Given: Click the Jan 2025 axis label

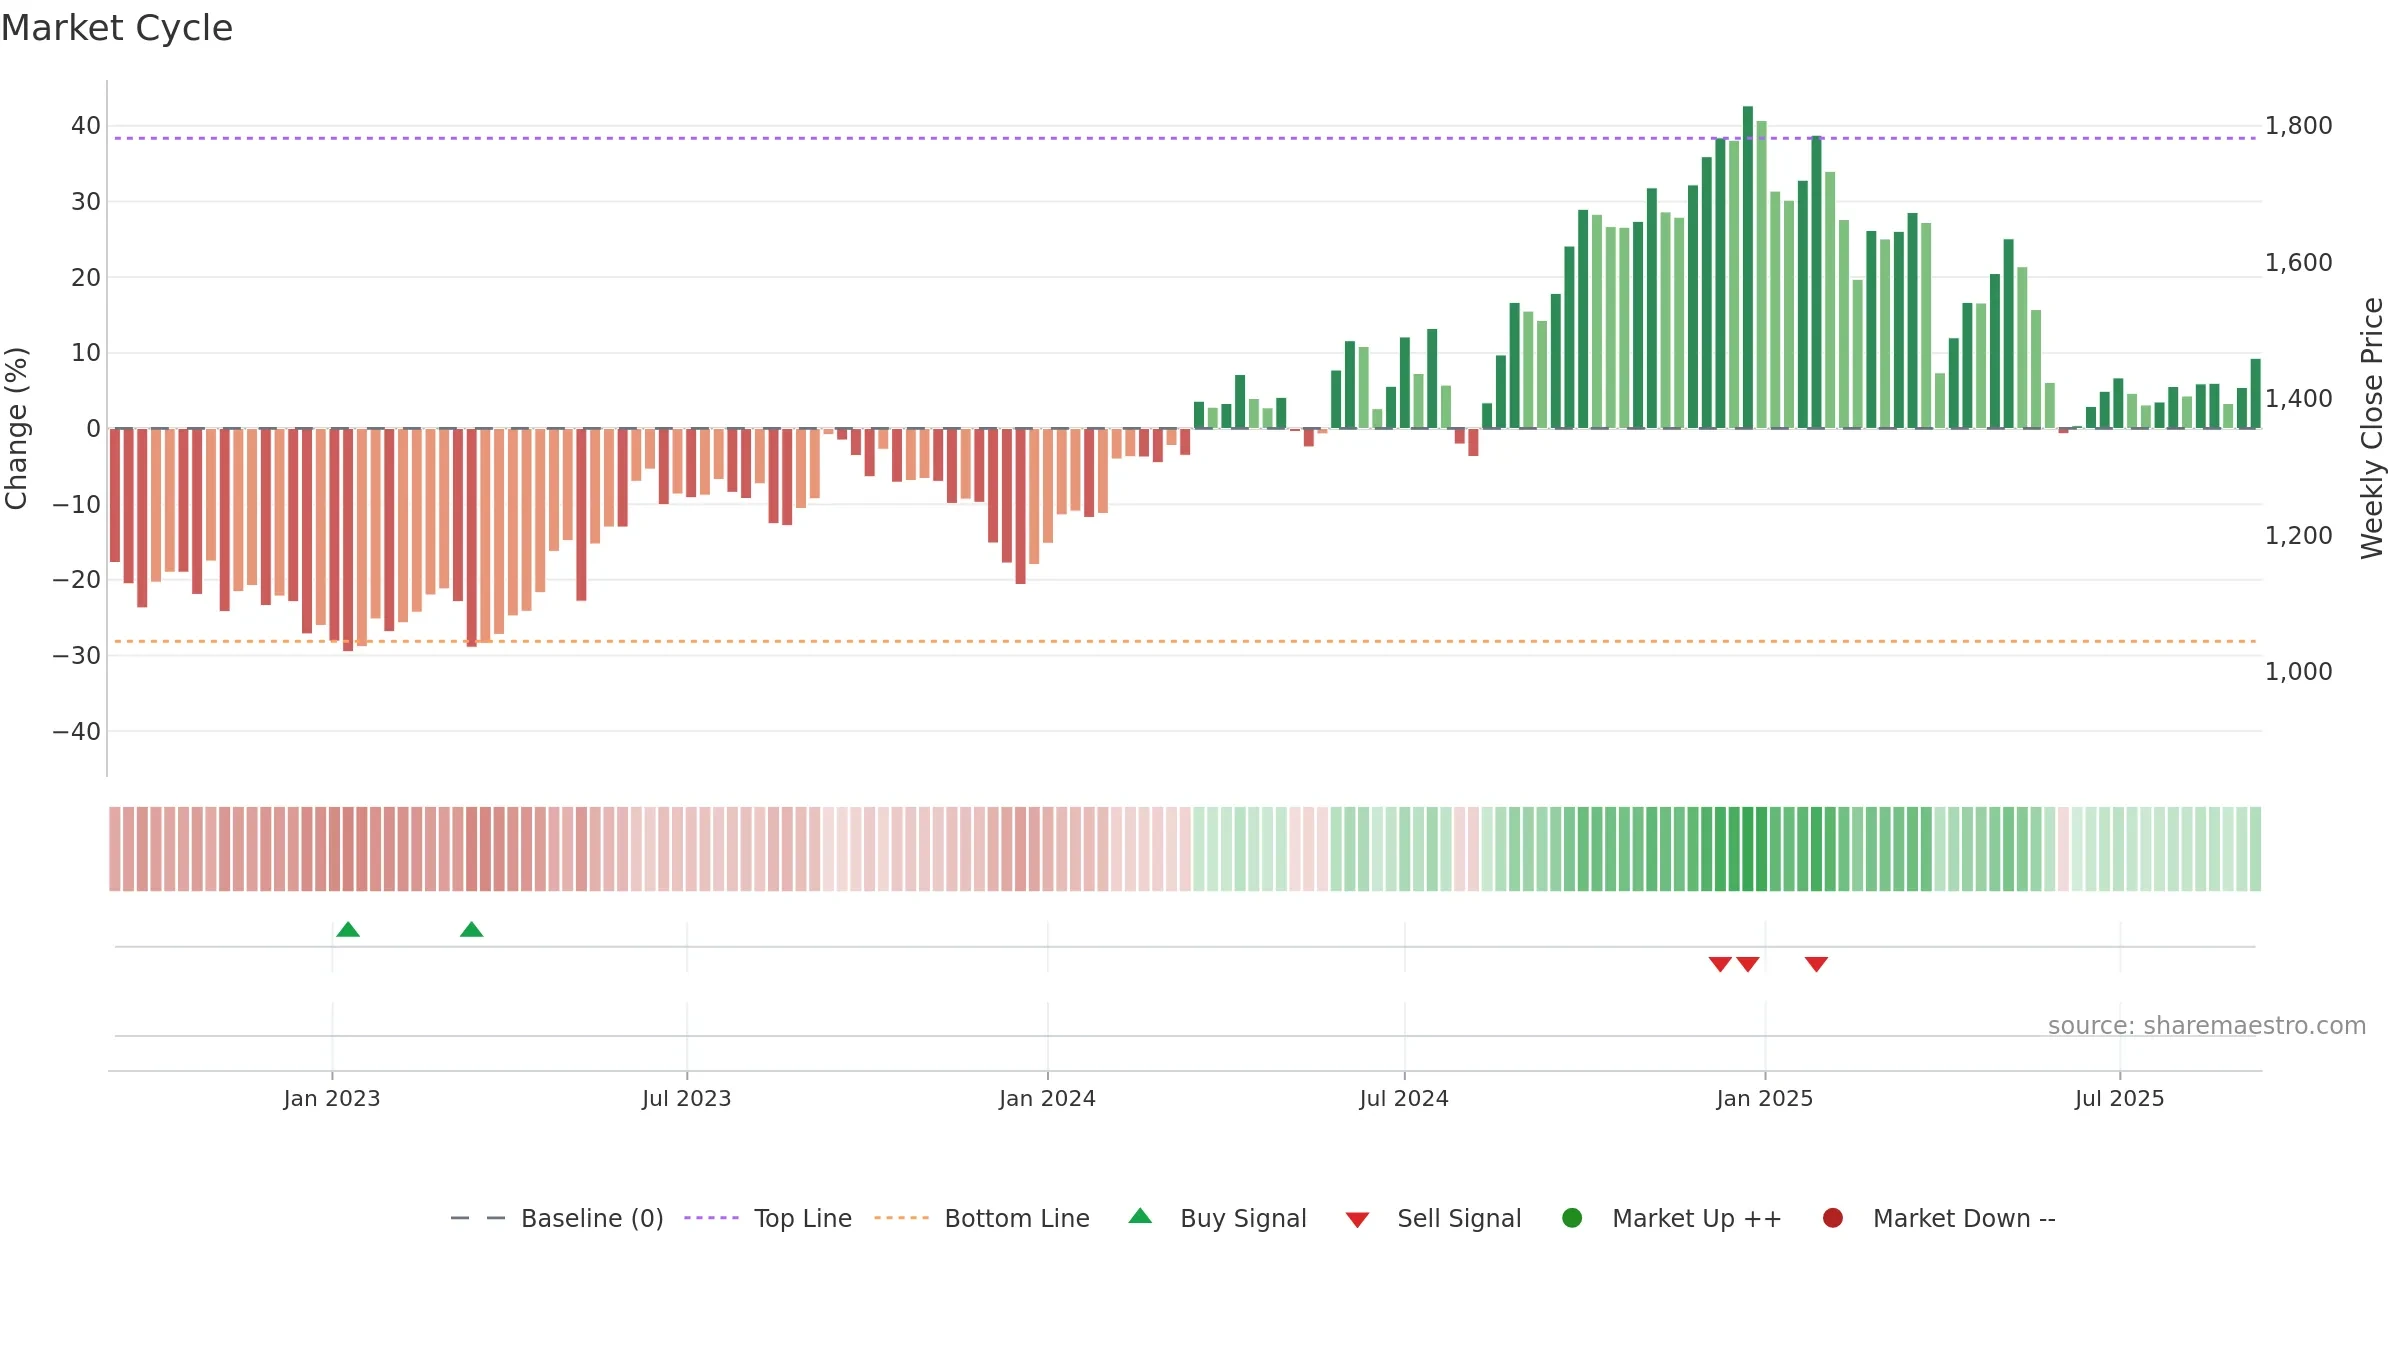Looking at the screenshot, I should [x=1765, y=1098].
